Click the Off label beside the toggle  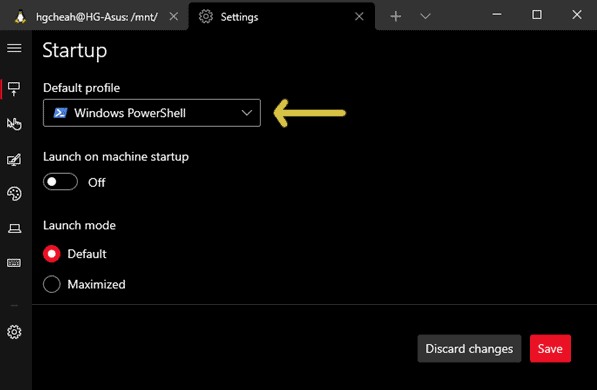point(97,182)
